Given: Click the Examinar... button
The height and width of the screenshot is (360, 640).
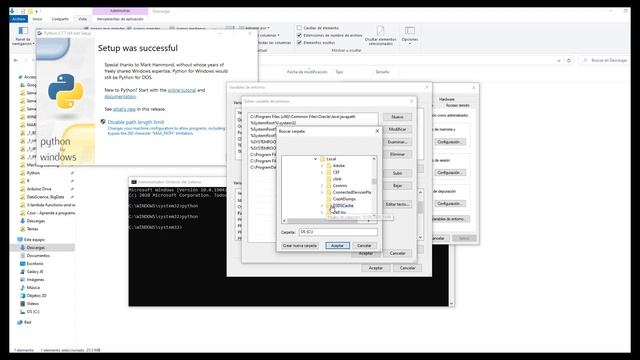Looking at the screenshot, I should [x=397, y=142].
